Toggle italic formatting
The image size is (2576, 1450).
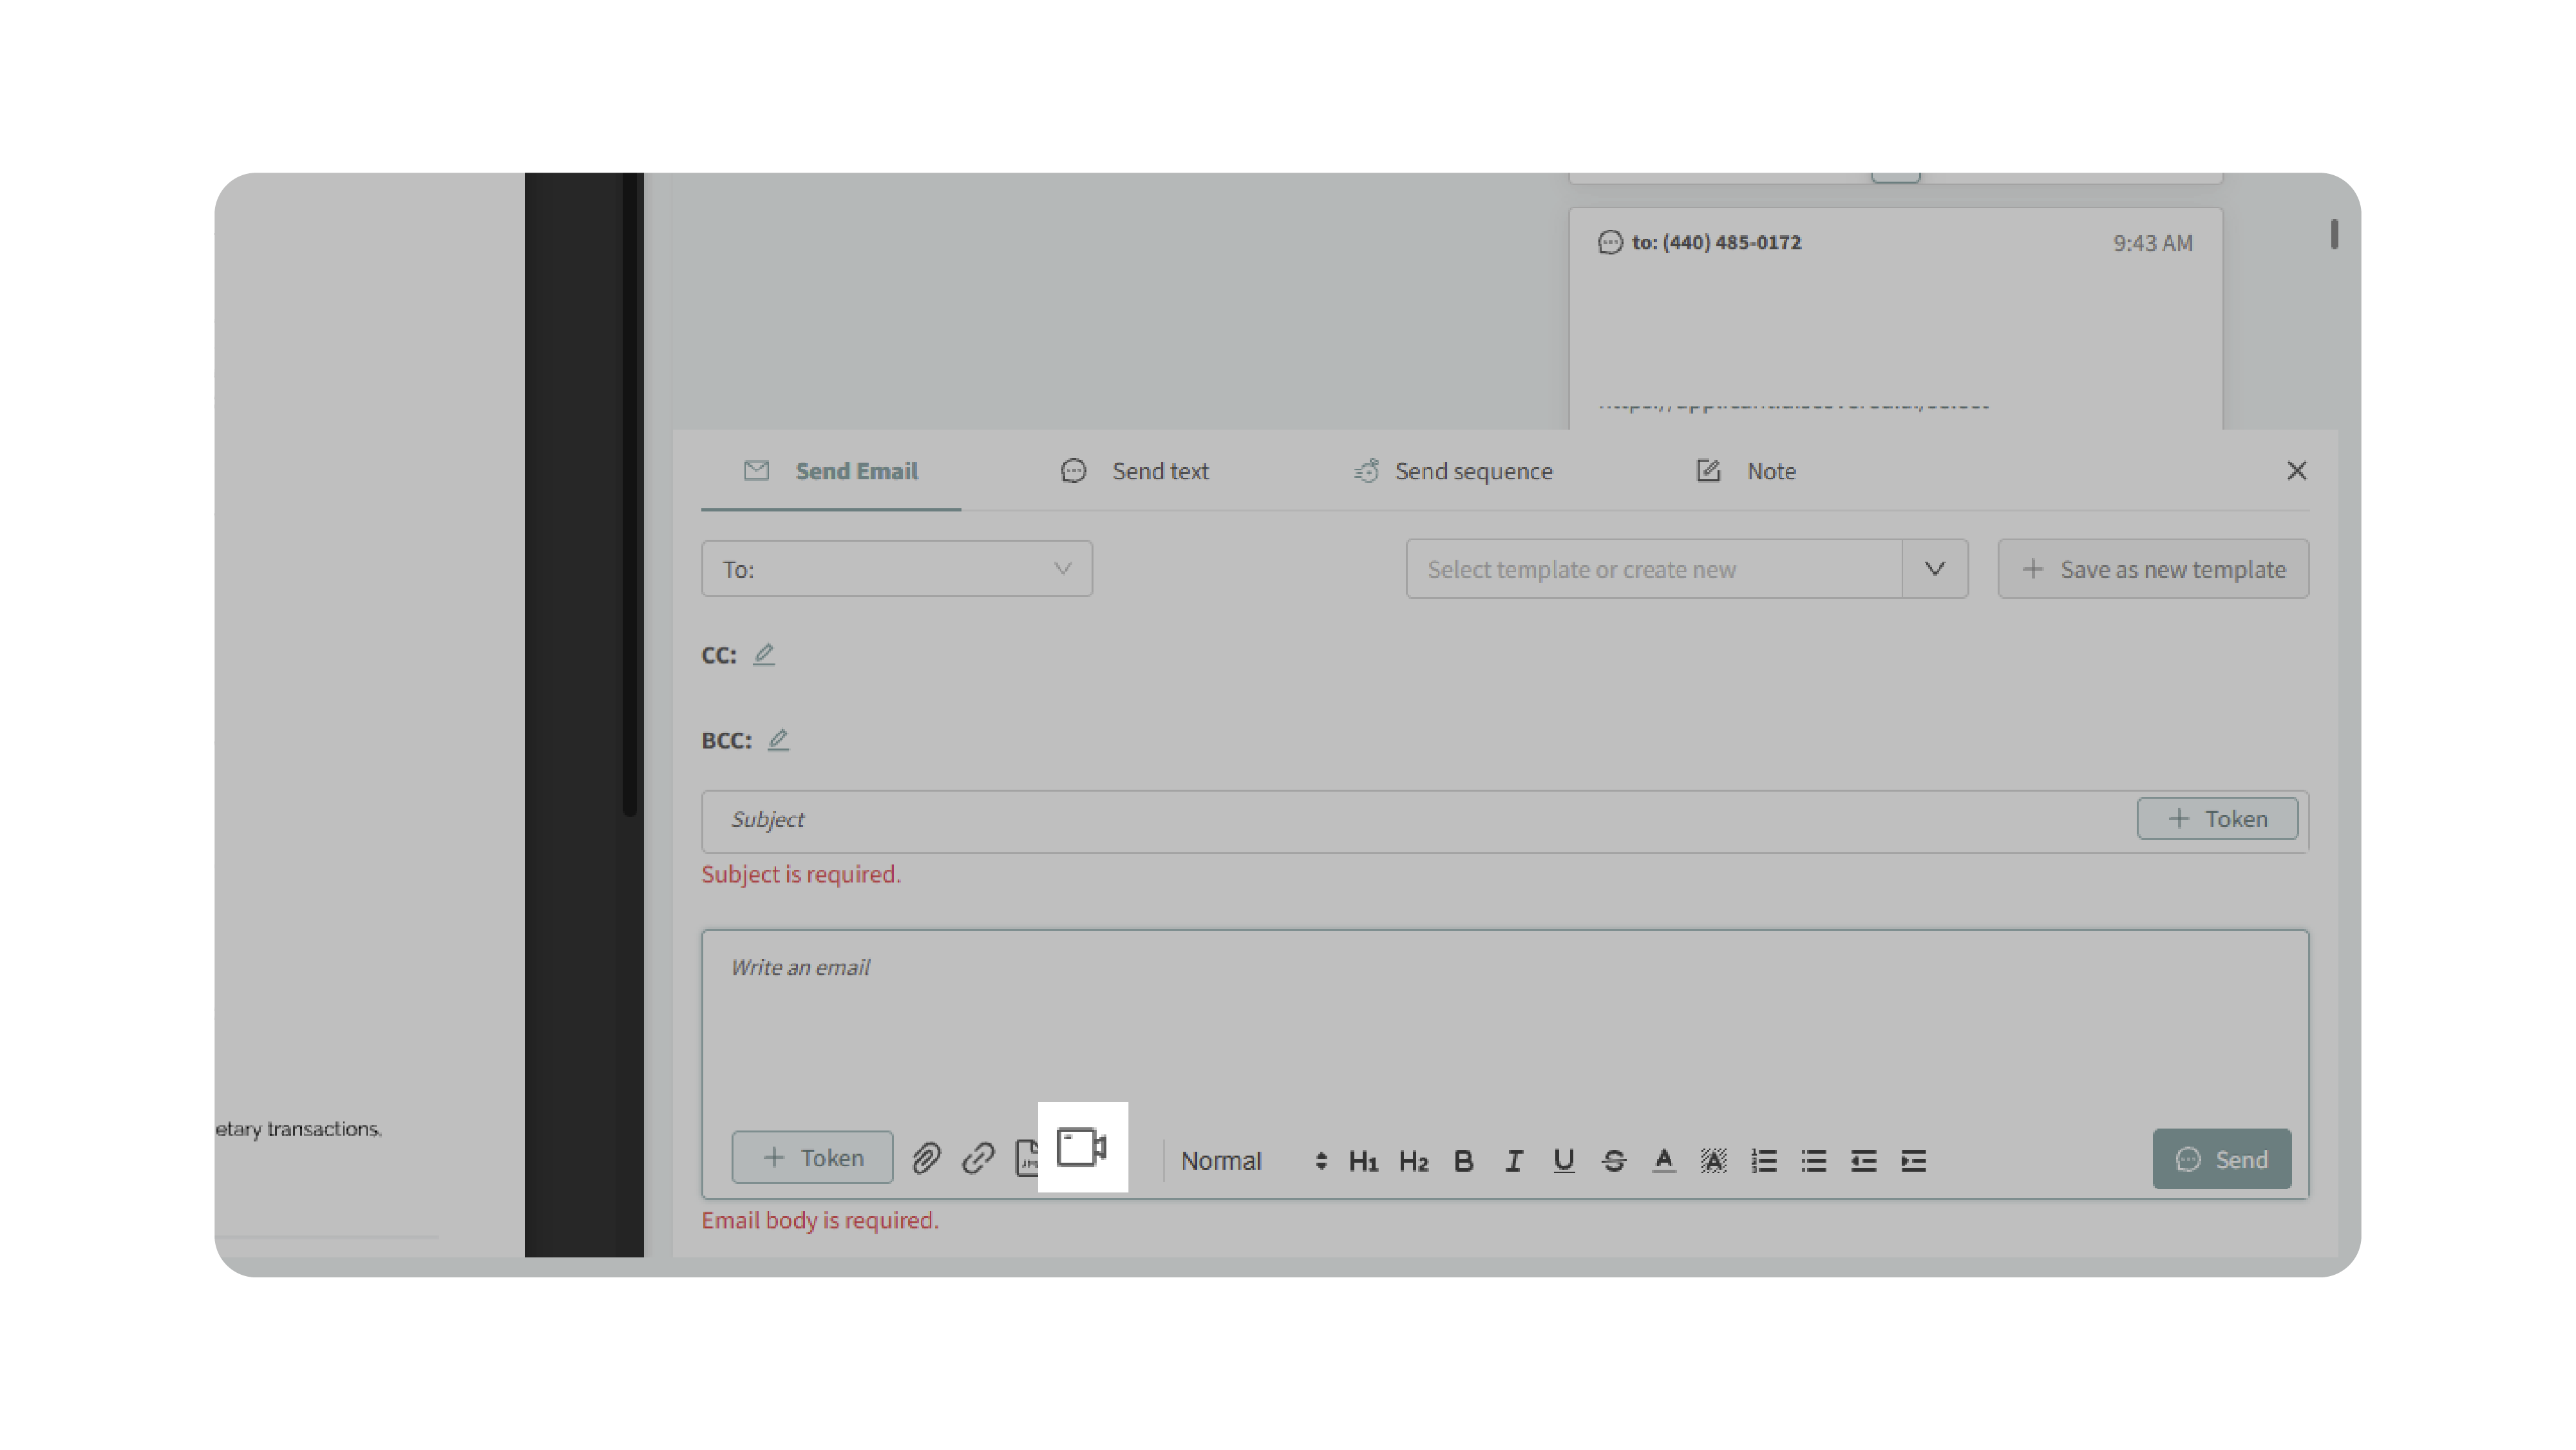click(1514, 1161)
